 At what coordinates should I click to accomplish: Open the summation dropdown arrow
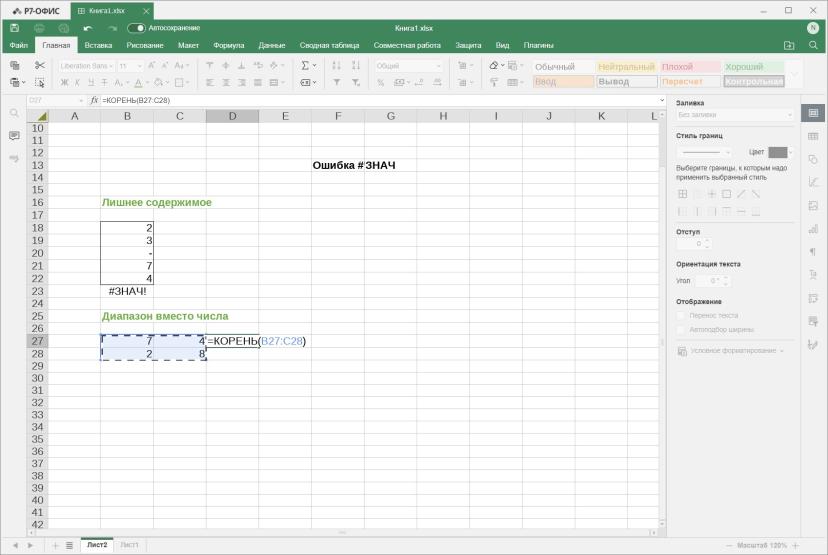click(x=315, y=65)
